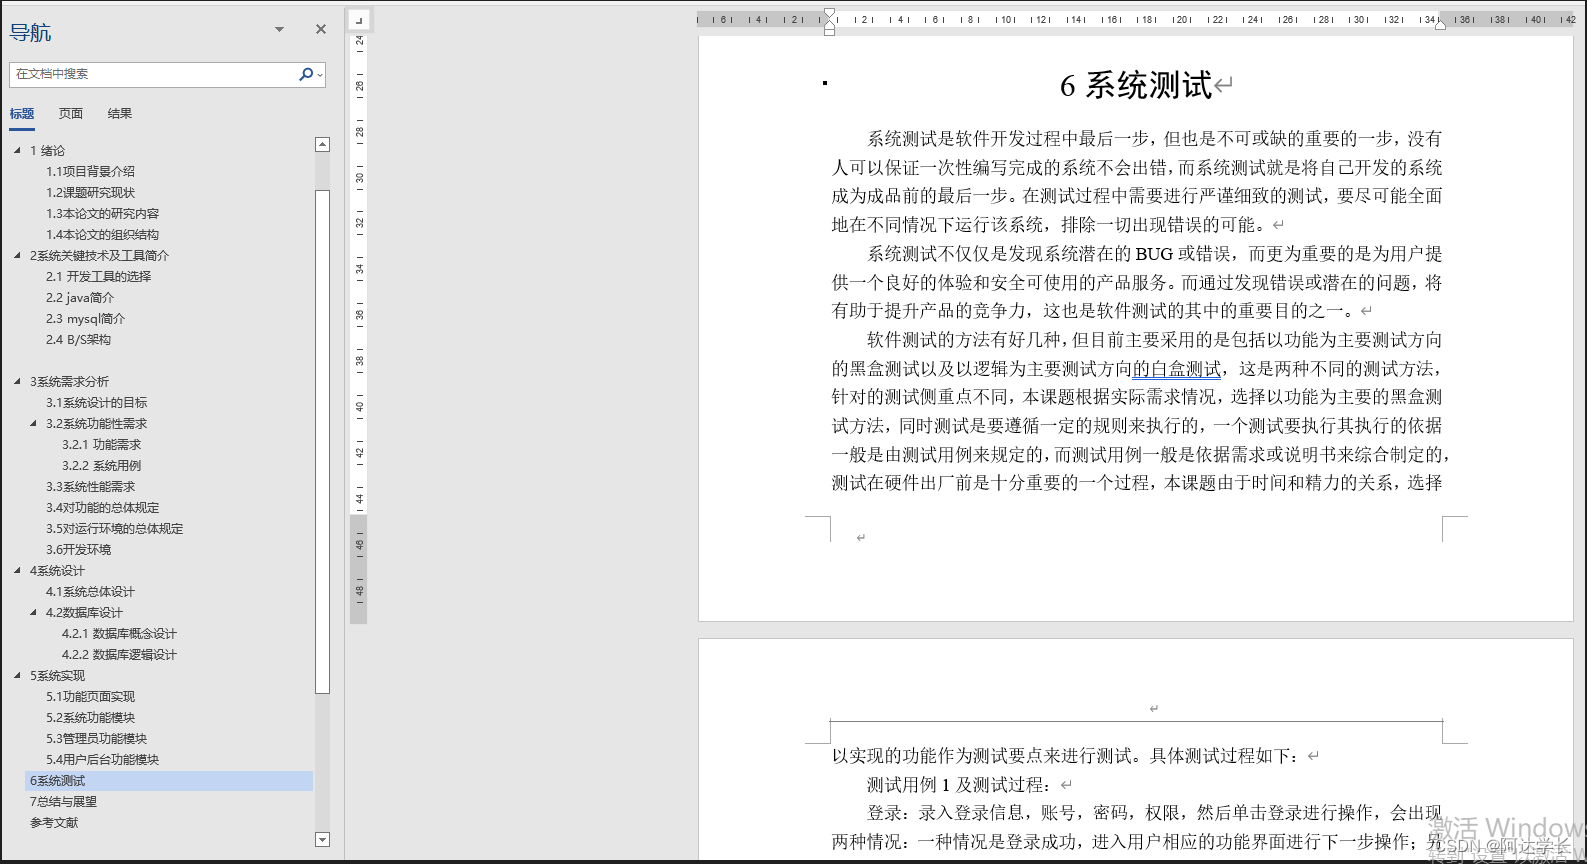Click the page title 6 系统测试

(1136, 86)
